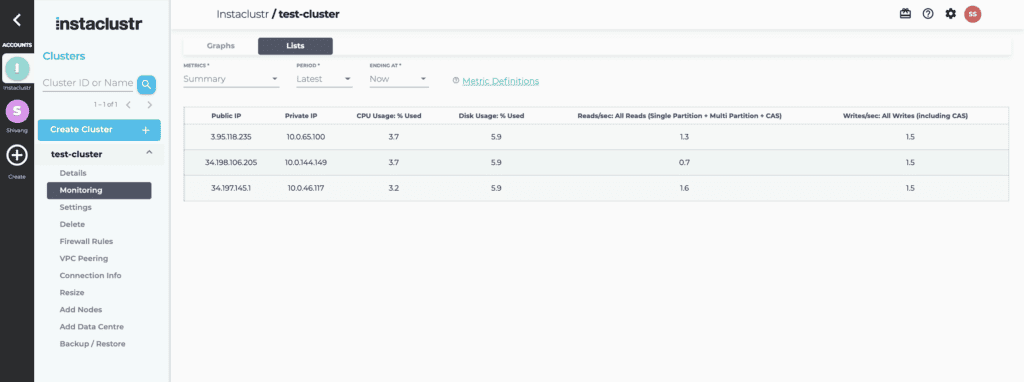The height and width of the screenshot is (382, 1024).
Task: Open the Metrics Summary dropdown
Action: pyautogui.click(x=231, y=79)
